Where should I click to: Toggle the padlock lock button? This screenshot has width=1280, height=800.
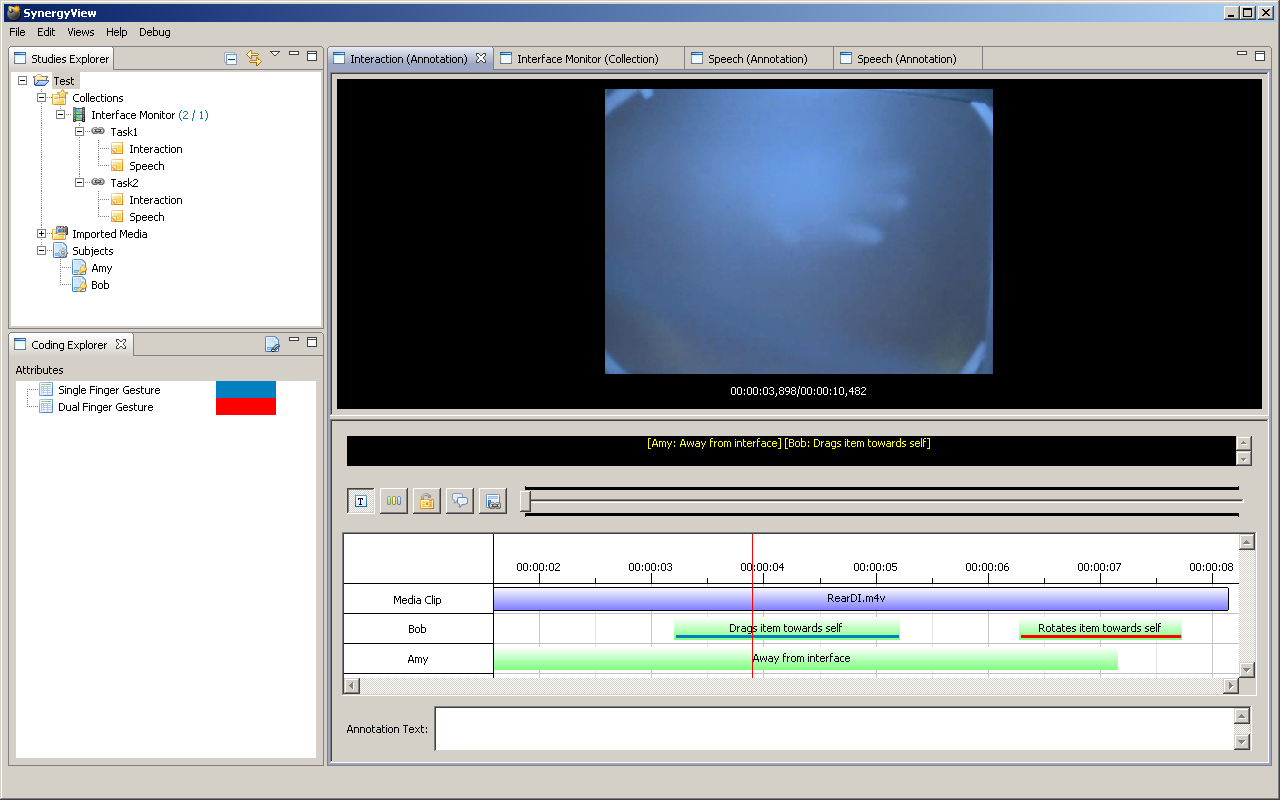click(x=426, y=501)
